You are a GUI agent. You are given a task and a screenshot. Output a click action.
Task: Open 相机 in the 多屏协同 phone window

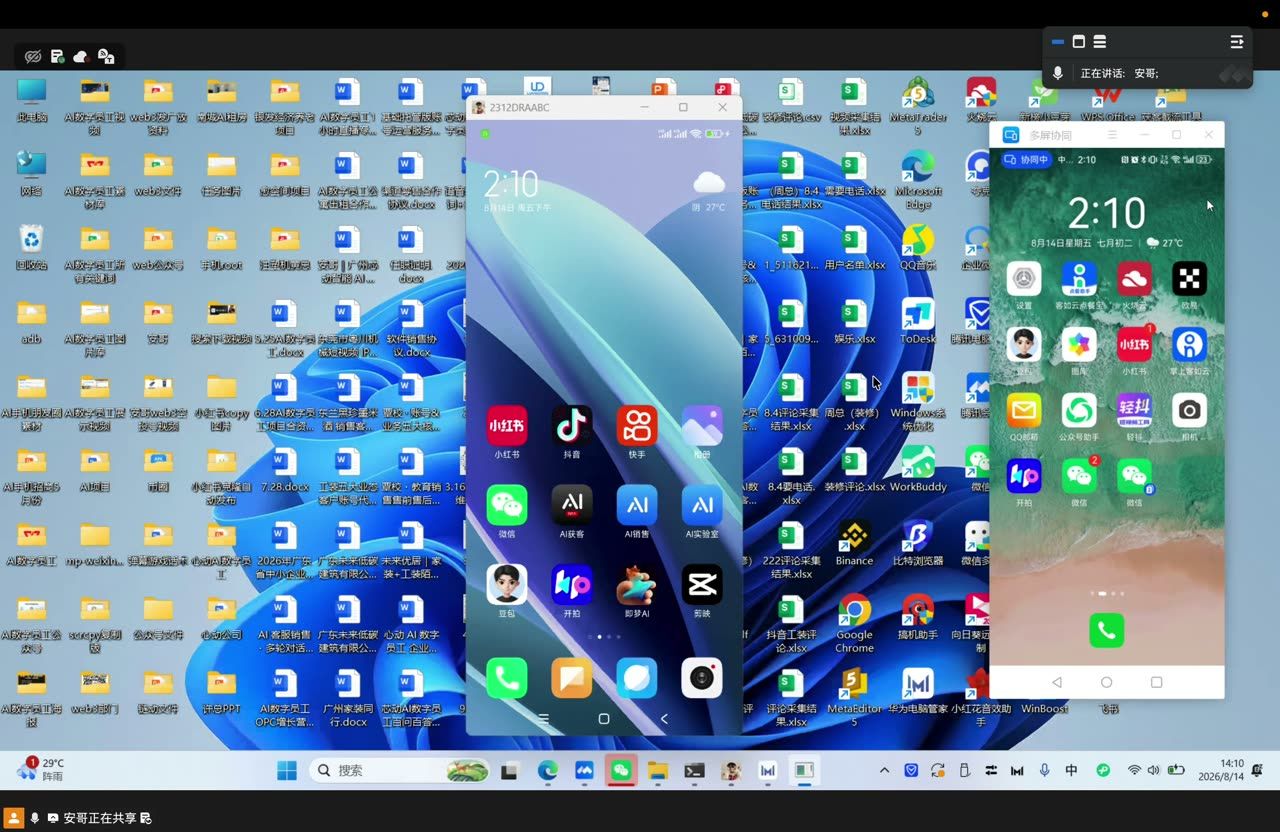pyautogui.click(x=1189, y=410)
